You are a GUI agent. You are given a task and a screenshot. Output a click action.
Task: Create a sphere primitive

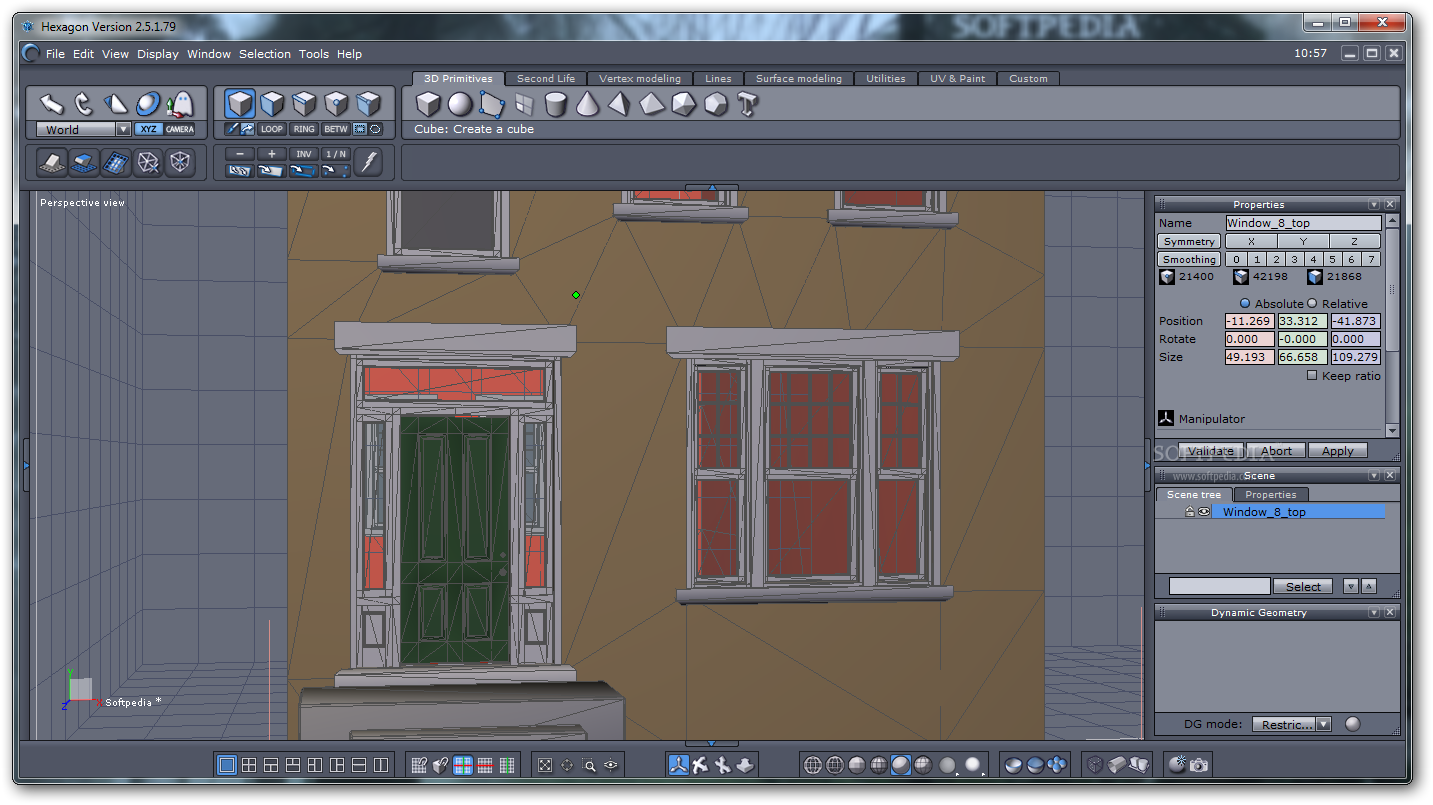click(460, 104)
